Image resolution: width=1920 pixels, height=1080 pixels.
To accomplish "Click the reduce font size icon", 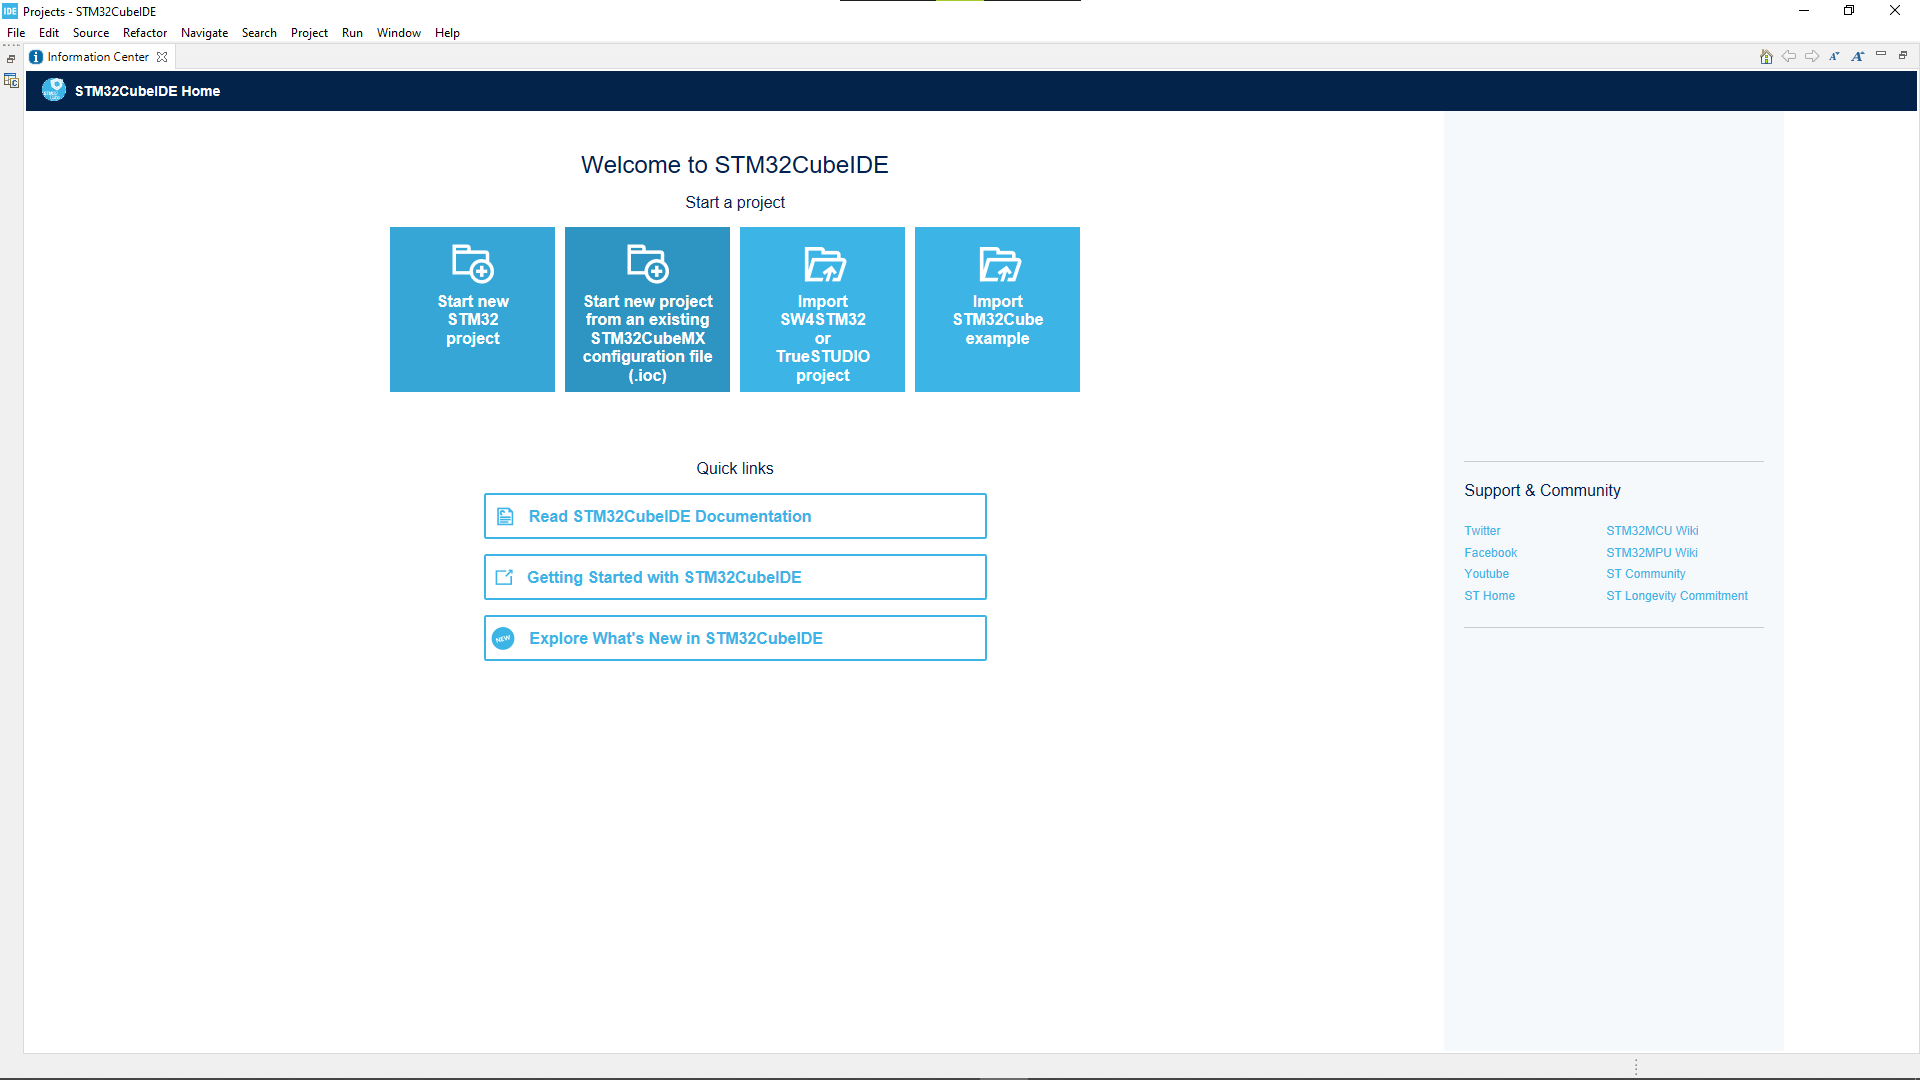I will tap(1834, 57).
